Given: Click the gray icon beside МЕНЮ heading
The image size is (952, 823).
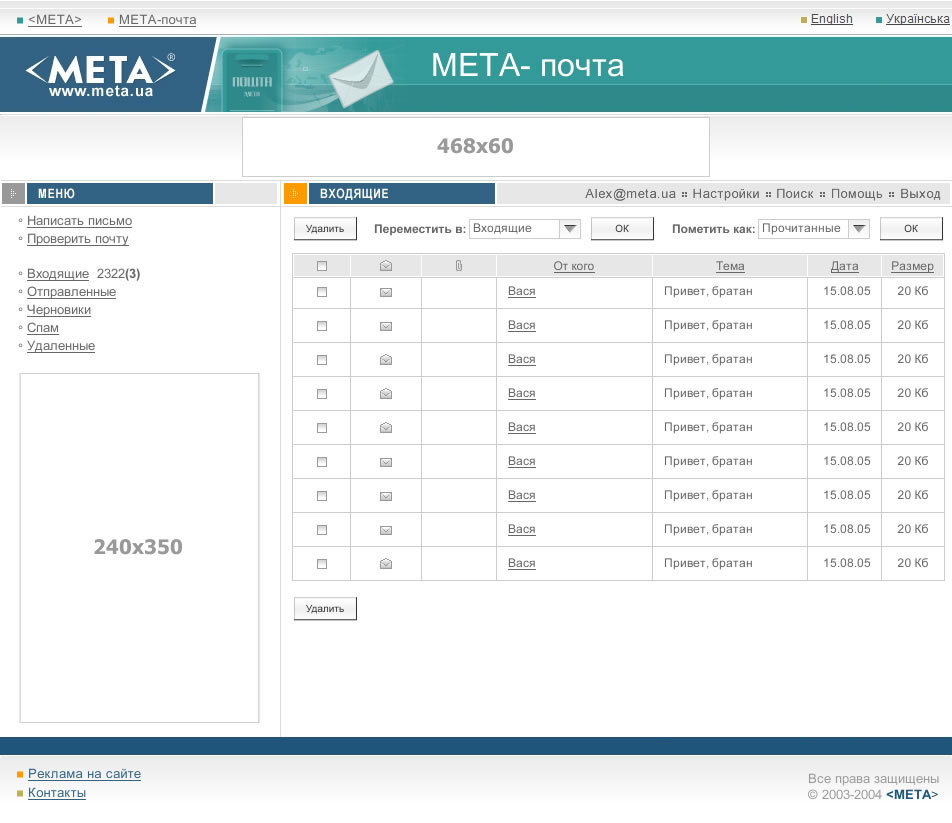Looking at the screenshot, I should (13, 194).
